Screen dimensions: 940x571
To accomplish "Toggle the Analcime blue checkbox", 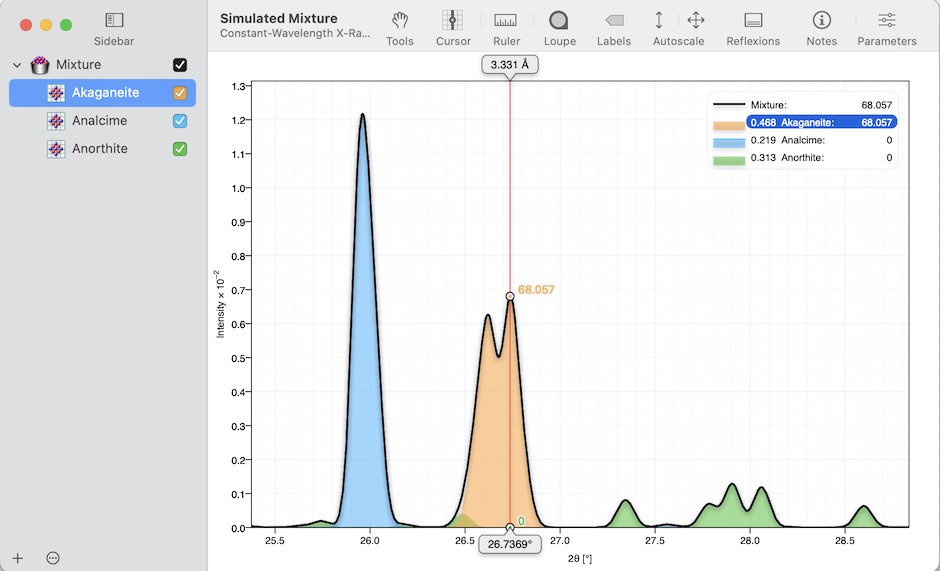I will pos(180,121).
